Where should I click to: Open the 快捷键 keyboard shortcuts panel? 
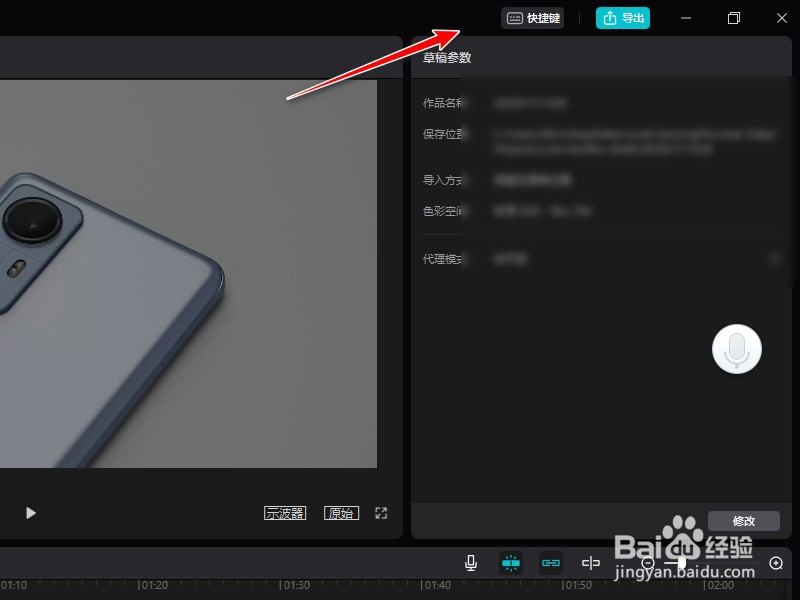[x=535, y=17]
